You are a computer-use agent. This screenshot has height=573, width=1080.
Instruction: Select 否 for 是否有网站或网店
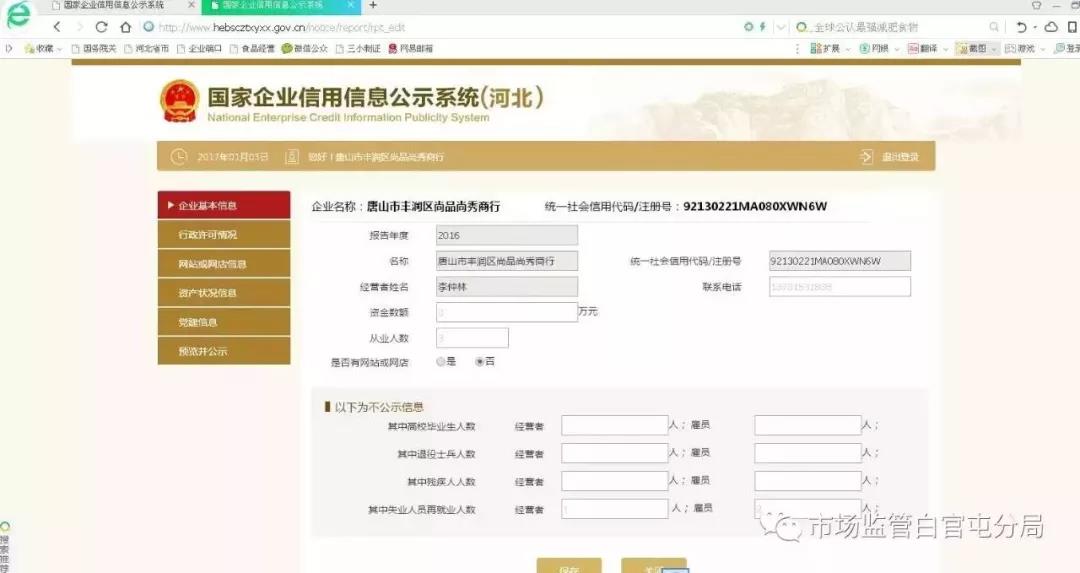click(x=479, y=361)
